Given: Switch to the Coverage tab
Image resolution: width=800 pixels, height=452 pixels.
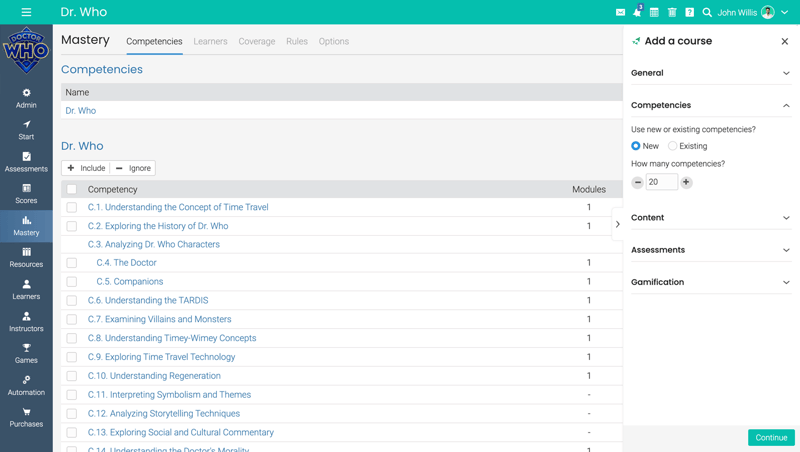Looking at the screenshot, I should (x=256, y=41).
